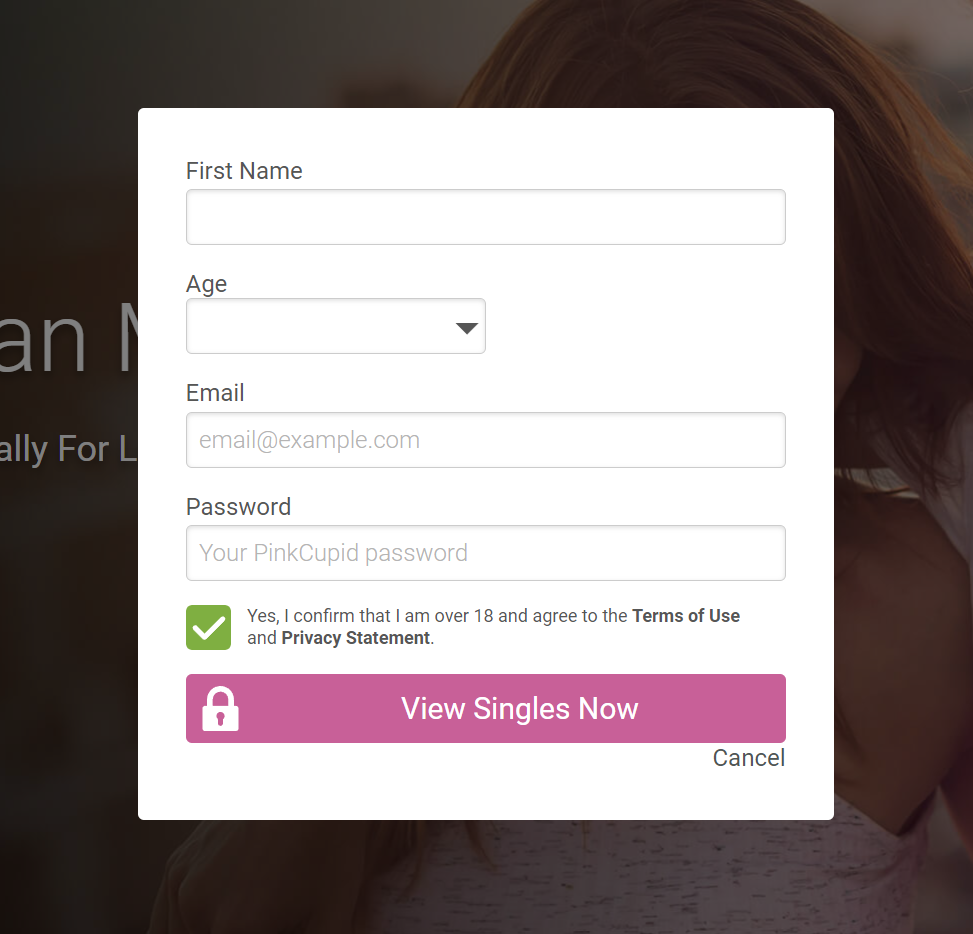Focus the PinkCupid Password field

click(x=486, y=553)
